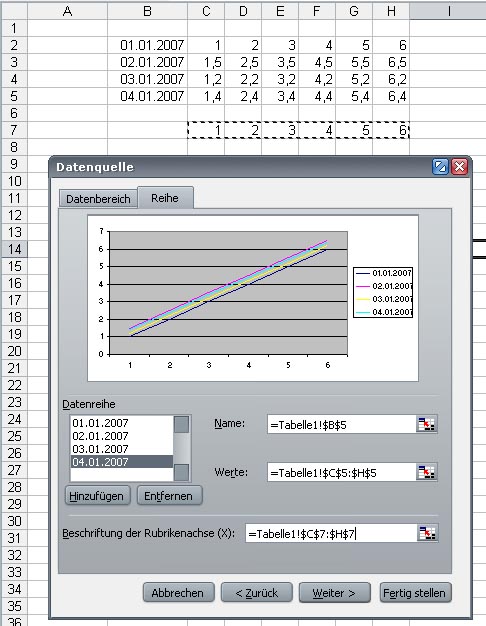Click the Weiter button
486x626 pixels.
tap(334, 593)
